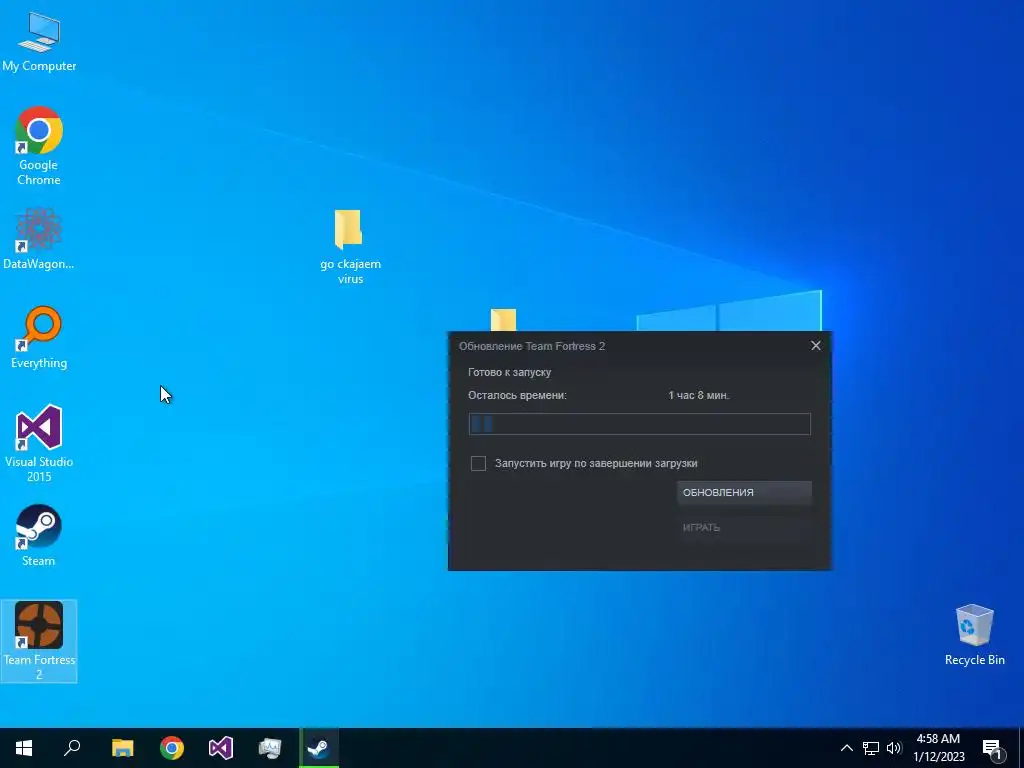Enable 'Запустить игру по завершении загрузки' checkbox
This screenshot has width=1024, height=768.
click(x=478, y=464)
